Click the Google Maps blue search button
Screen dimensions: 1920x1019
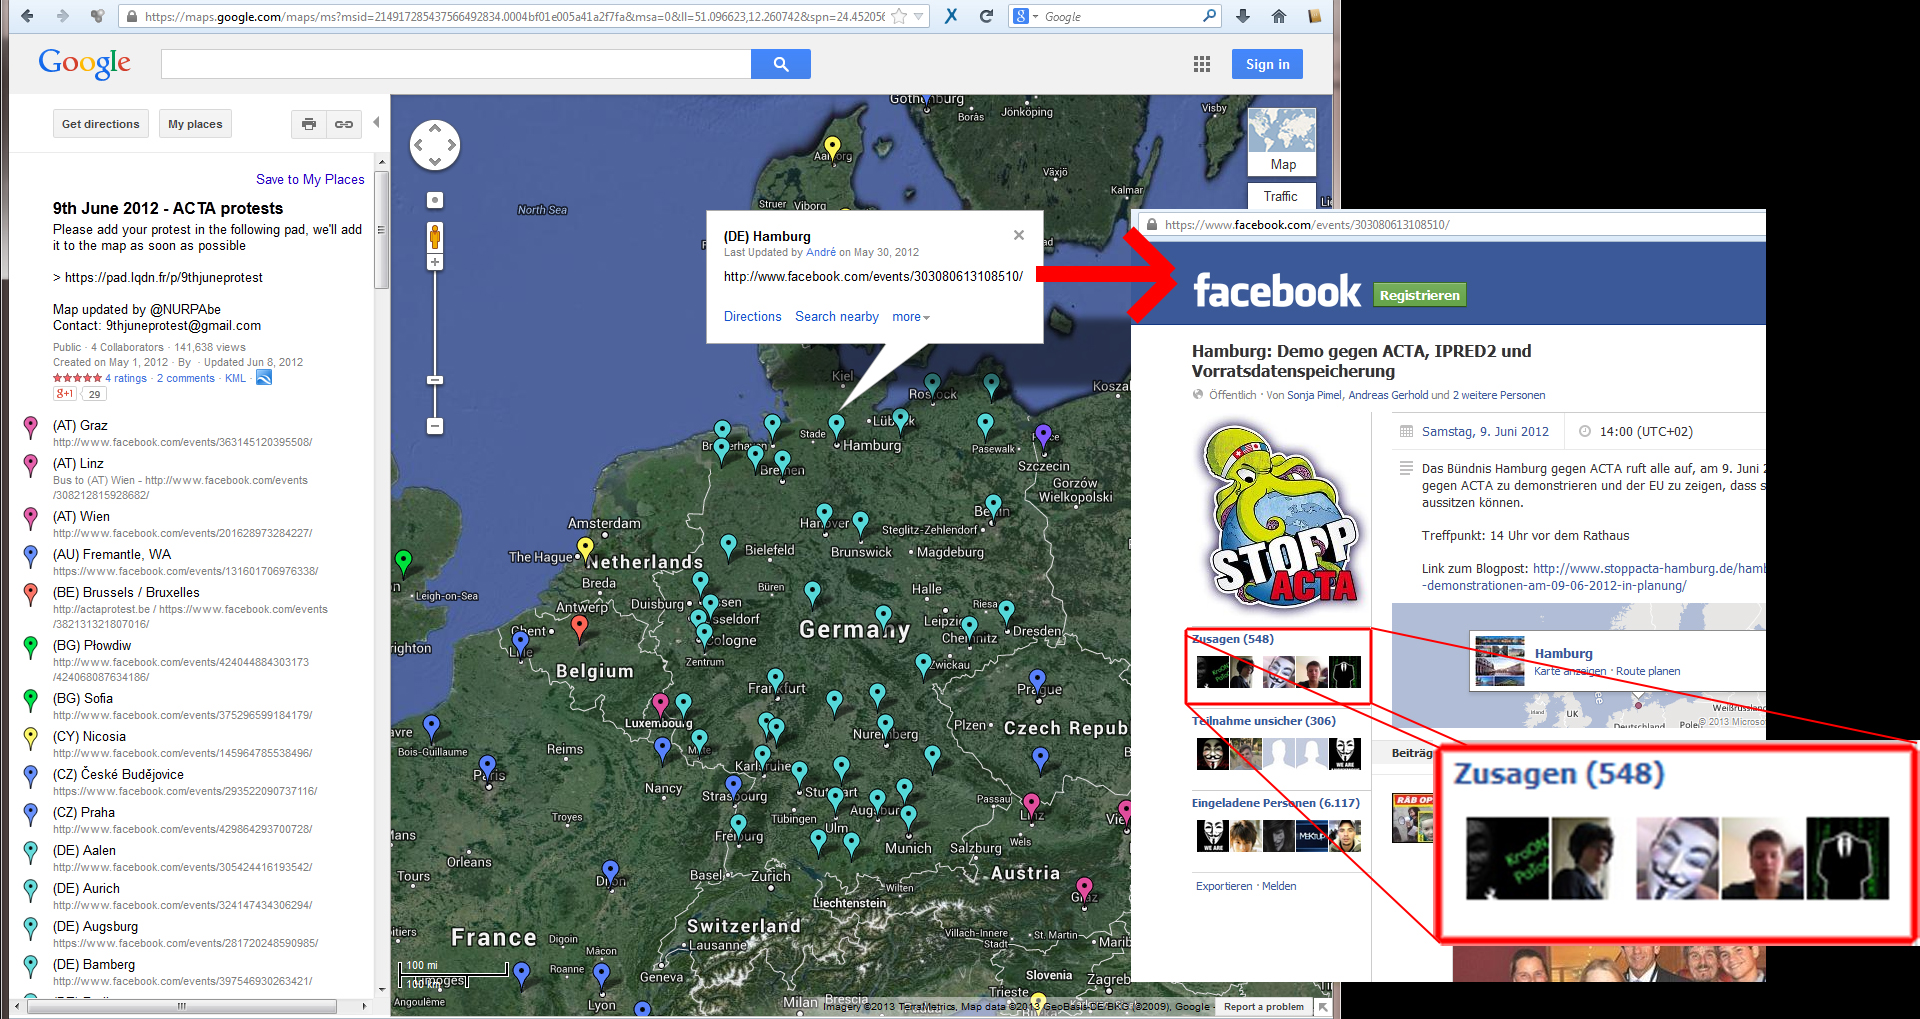pos(780,64)
